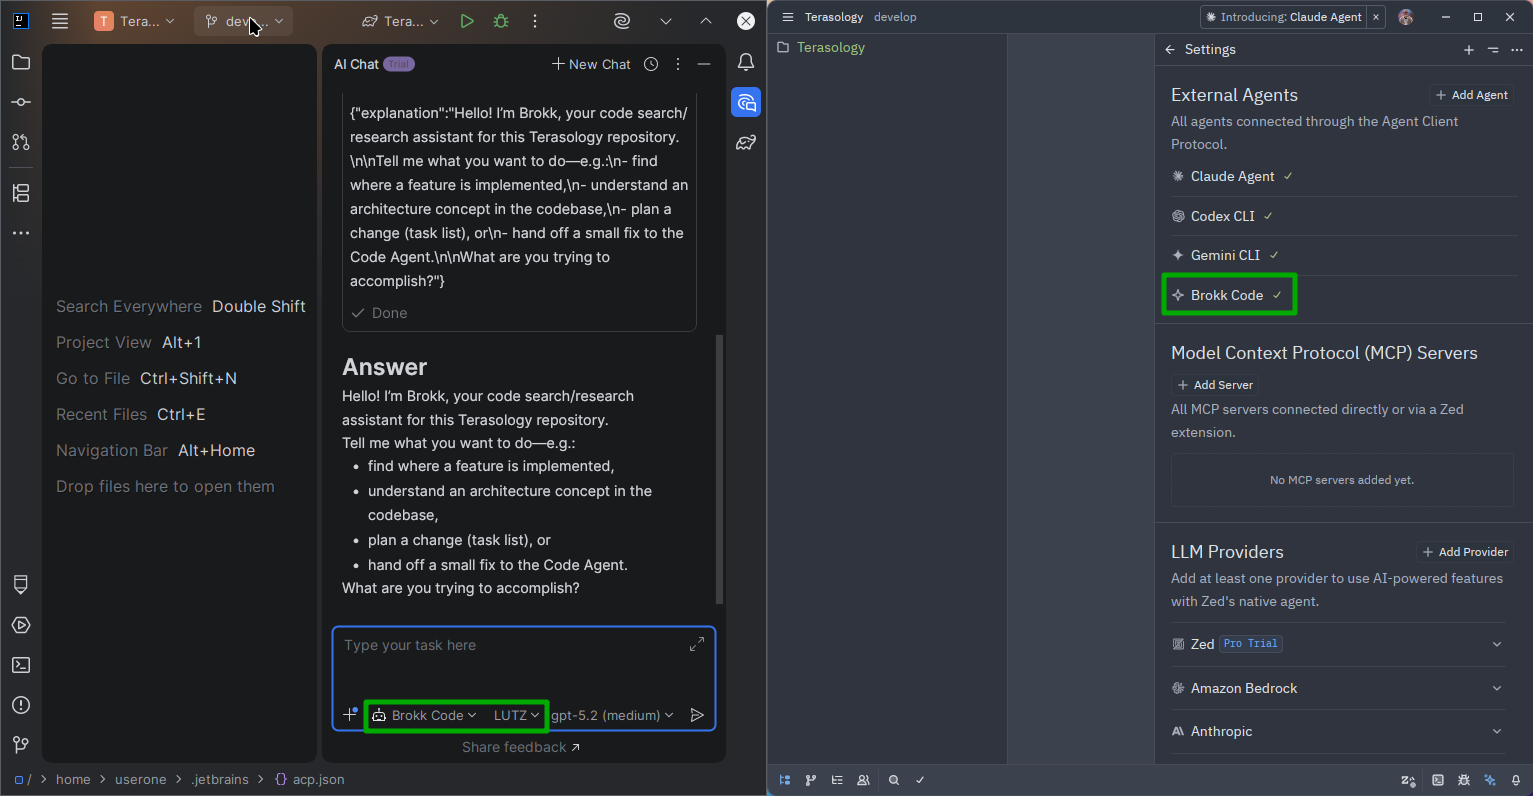Open the LUTZ mode dropdown

[517, 715]
